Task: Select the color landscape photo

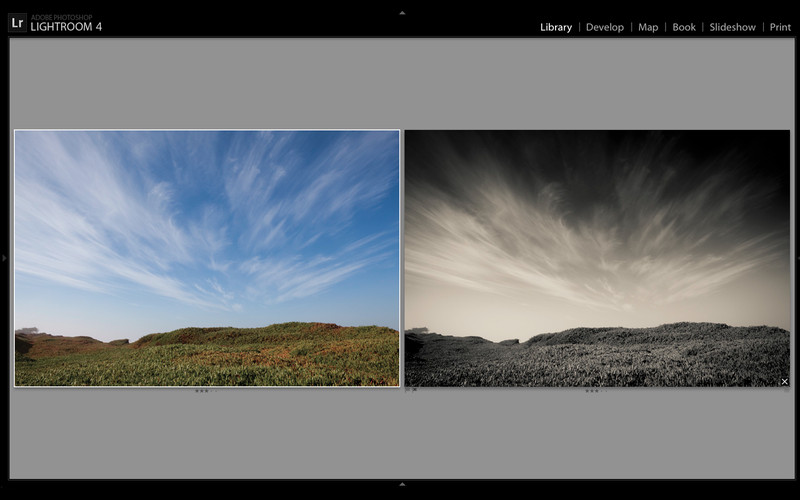Action: pos(207,258)
